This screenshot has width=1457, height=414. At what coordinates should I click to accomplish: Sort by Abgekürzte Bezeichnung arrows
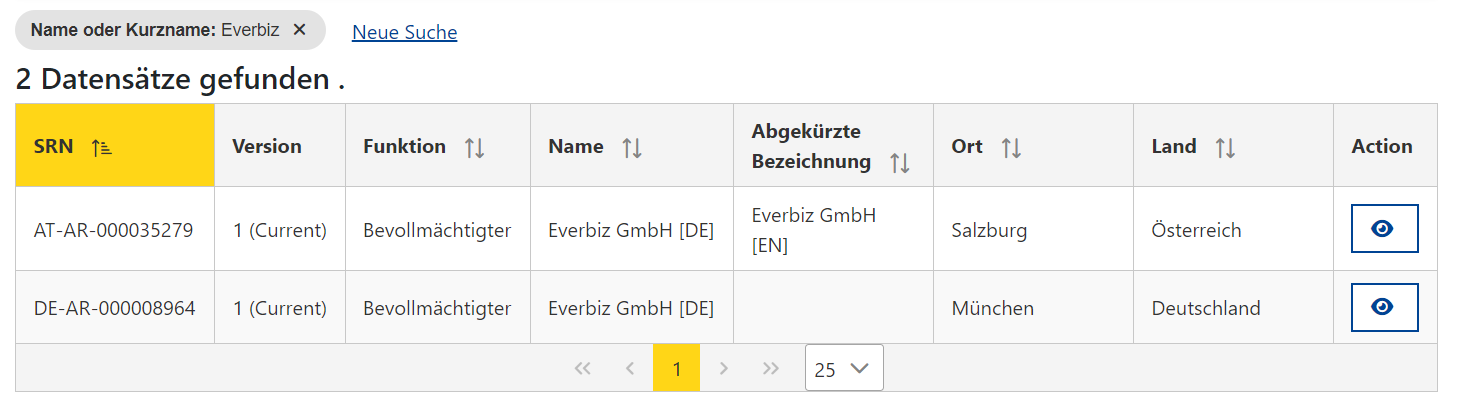(x=900, y=163)
